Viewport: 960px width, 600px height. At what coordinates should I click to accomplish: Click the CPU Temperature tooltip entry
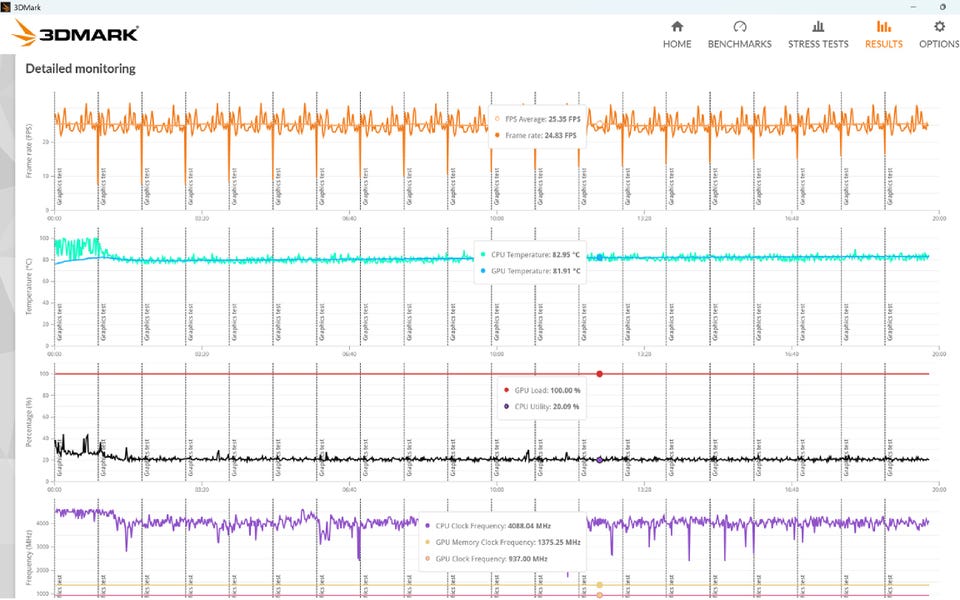530,255
